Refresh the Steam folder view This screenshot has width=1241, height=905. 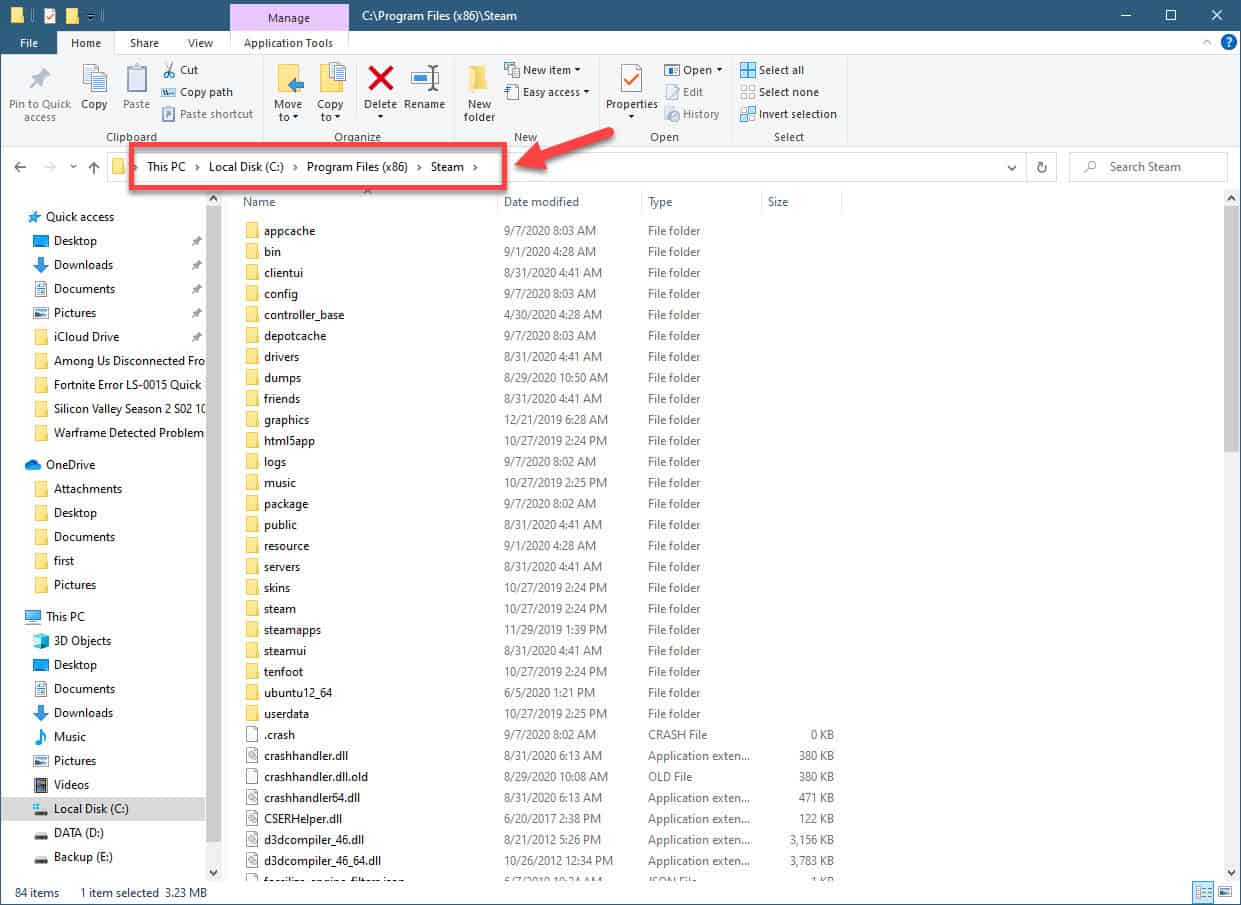click(x=1042, y=167)
